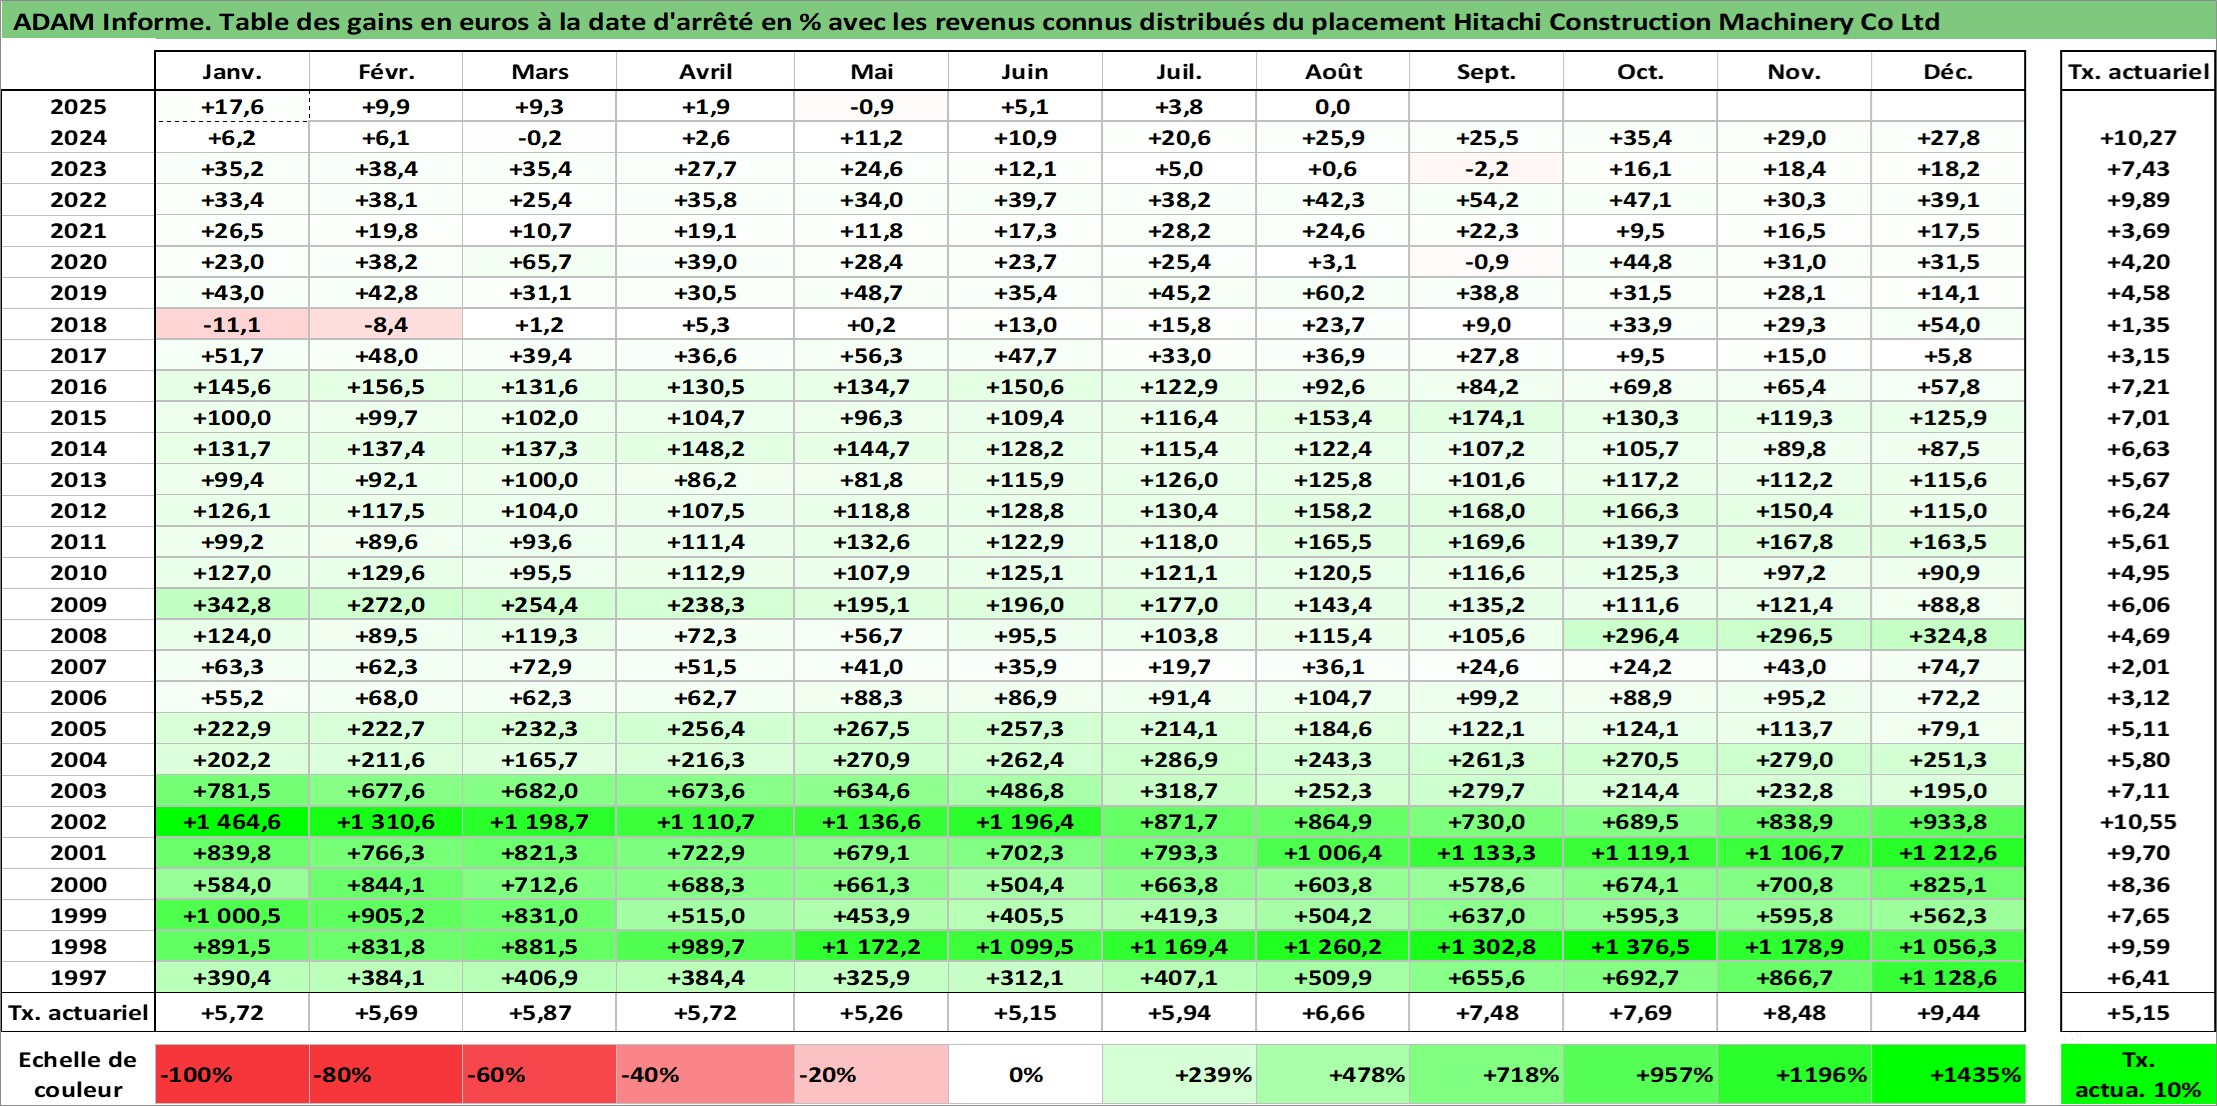
Task: Click the cell showing +174,1
Action: 1486,418
